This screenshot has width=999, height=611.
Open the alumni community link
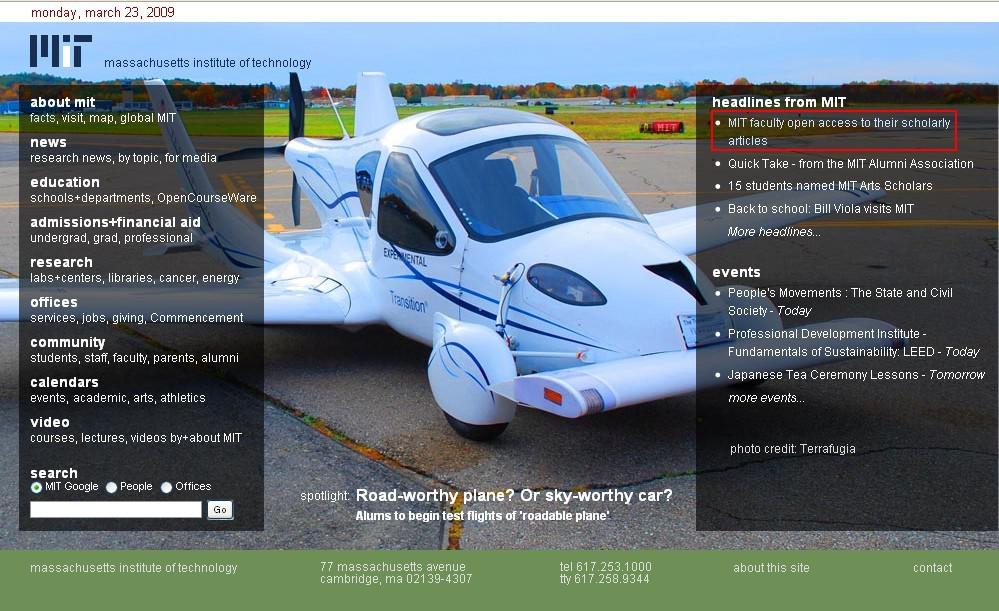coord(220,358)
